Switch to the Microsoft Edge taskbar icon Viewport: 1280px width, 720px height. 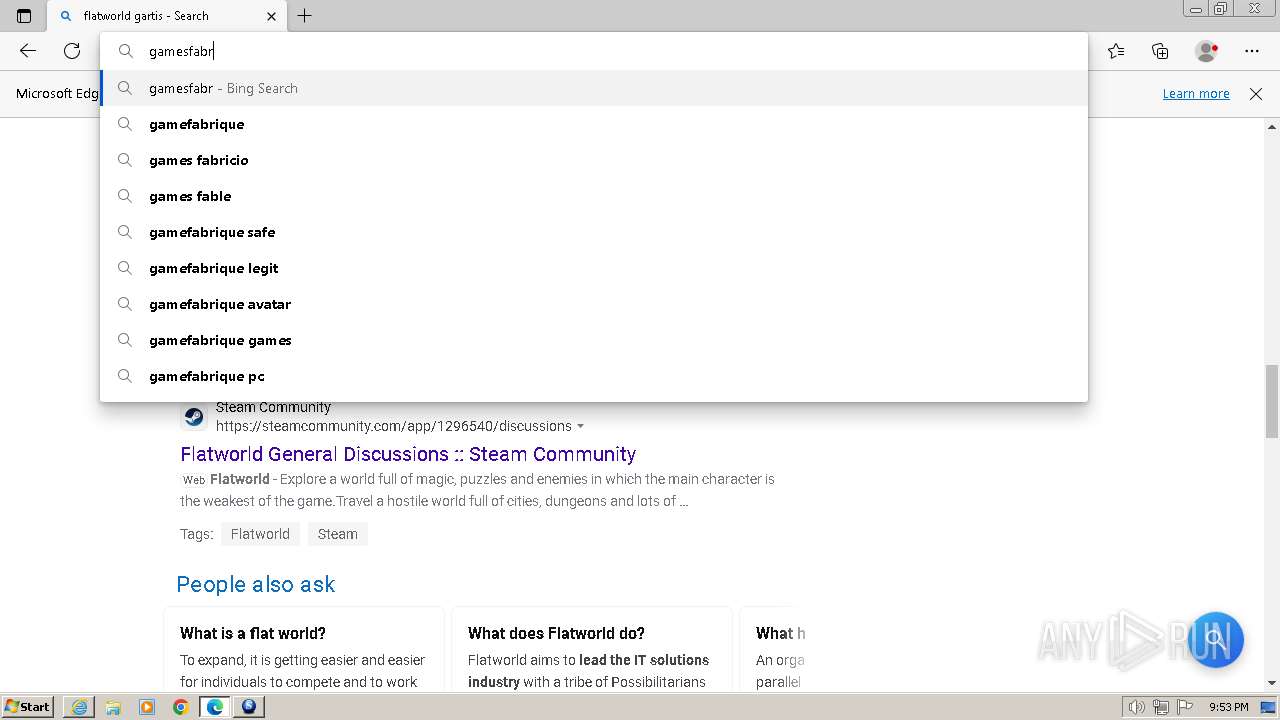tap(214, 707)
